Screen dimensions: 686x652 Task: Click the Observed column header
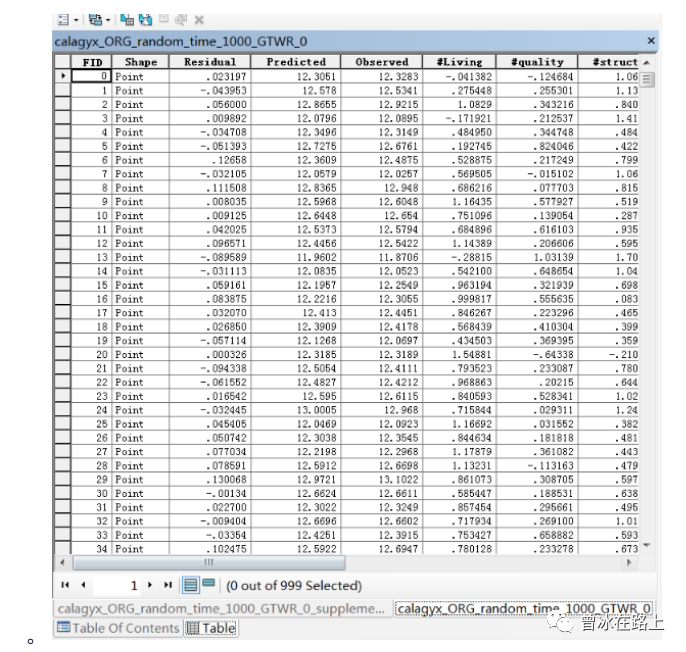point(382,62)
